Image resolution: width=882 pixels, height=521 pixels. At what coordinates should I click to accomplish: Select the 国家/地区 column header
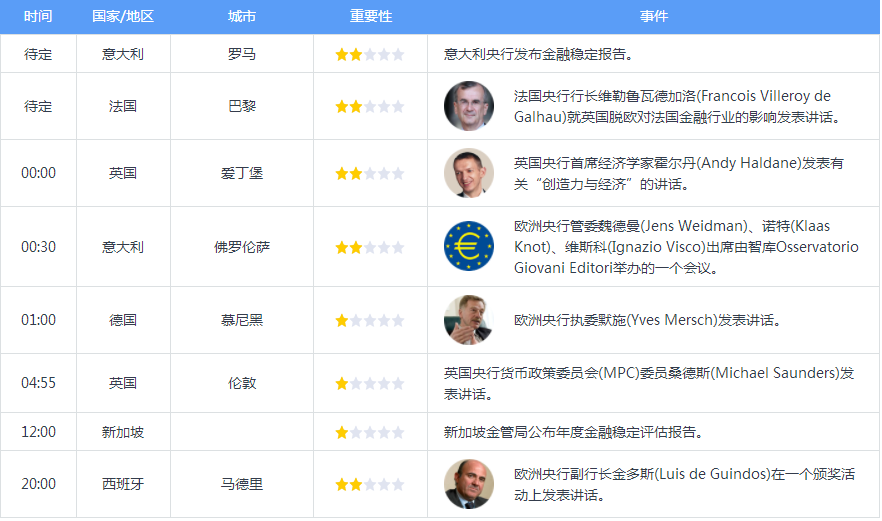[123, 16]
